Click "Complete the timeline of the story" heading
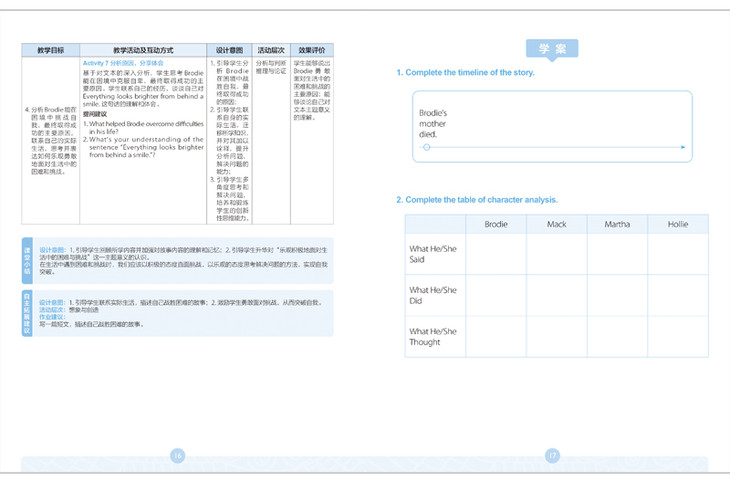The image size is (730, 483). point(465,73)
